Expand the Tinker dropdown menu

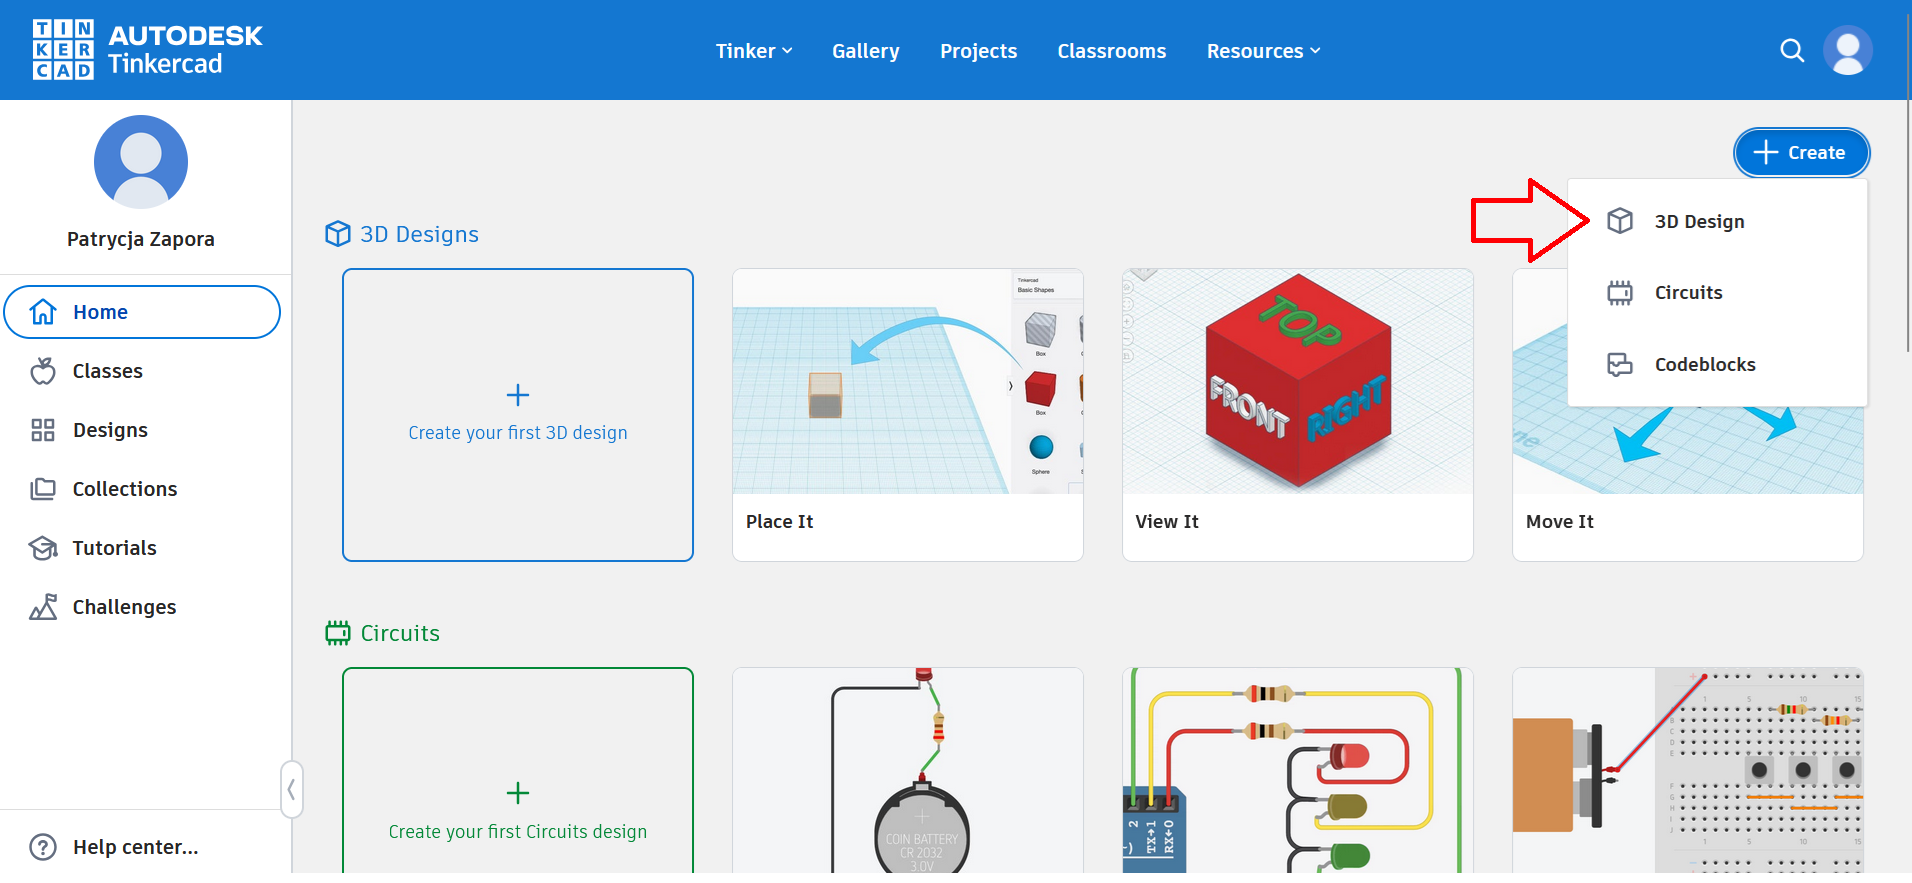click(754, 51)
